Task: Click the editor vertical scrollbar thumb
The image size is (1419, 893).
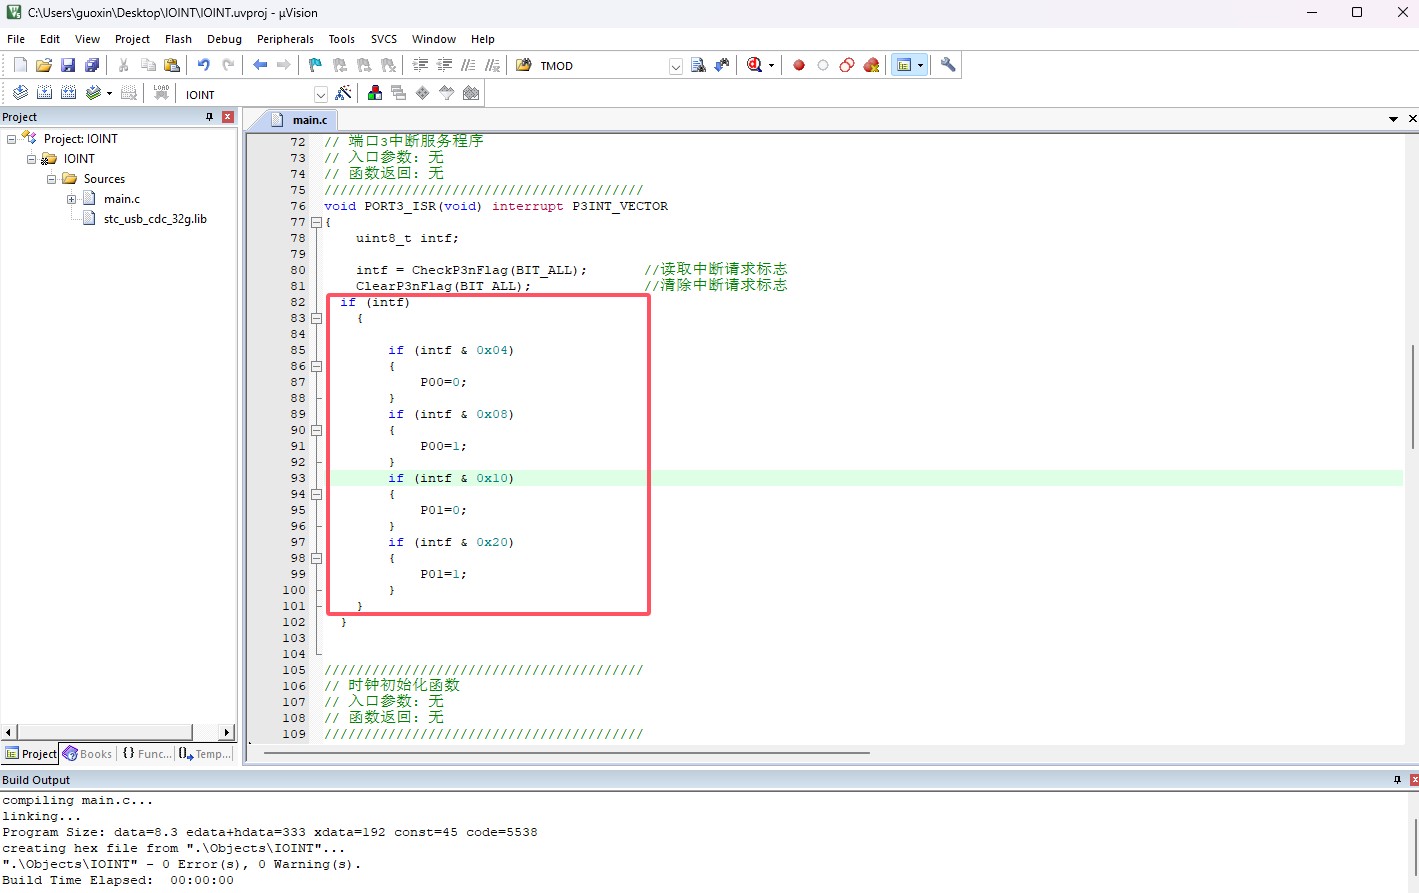Action: click(x=1412, y=396)
